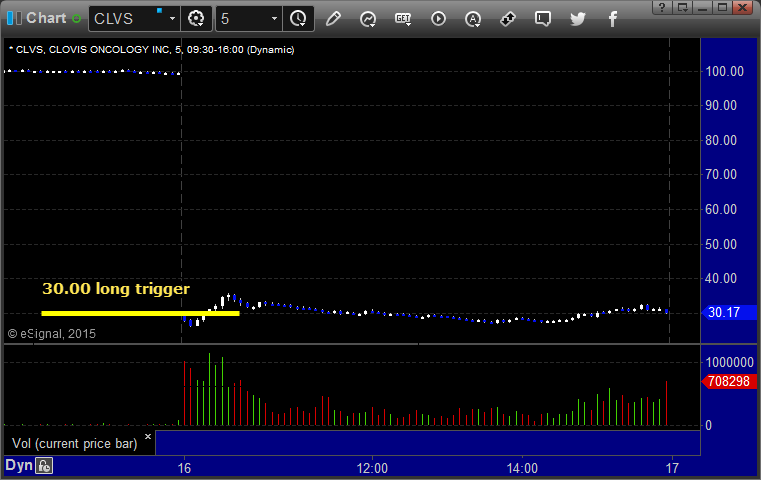The image size is (761, 480).
Task: Toggle the lock icon next to Dyn
Action: (x=44, y=466)
